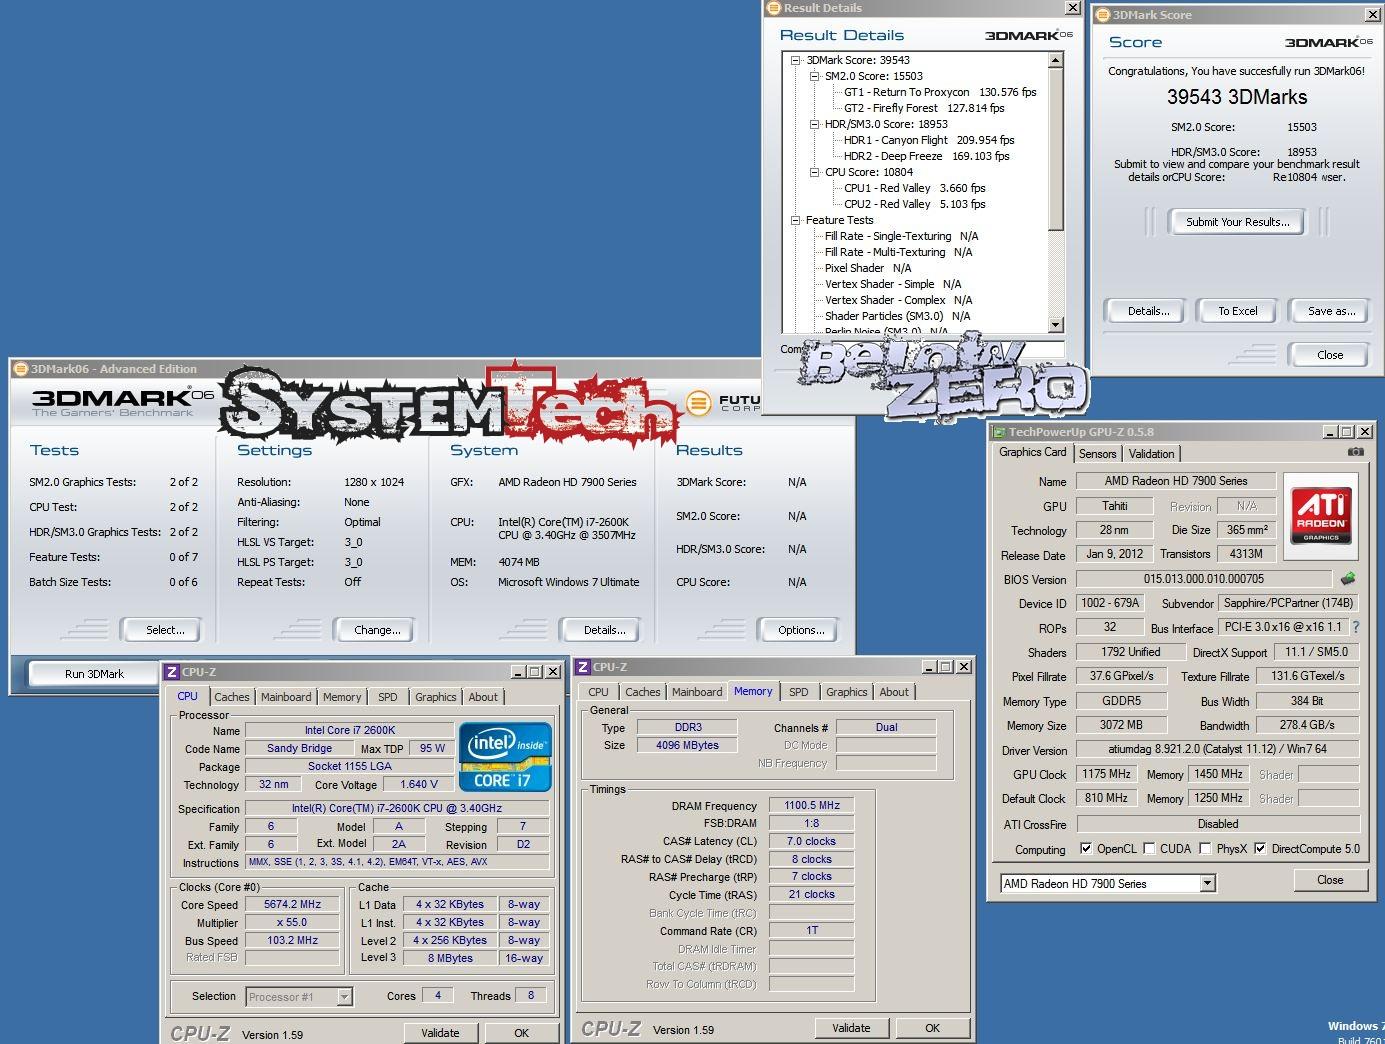Open the Caches tab in left CPU-Z window
The width and height of the screenshot is (1385, 1044).
click(232, 697)
